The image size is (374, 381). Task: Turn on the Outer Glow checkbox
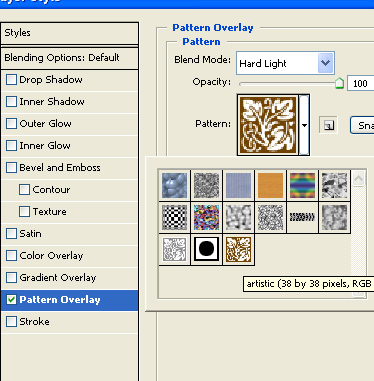tap(11, 124)
